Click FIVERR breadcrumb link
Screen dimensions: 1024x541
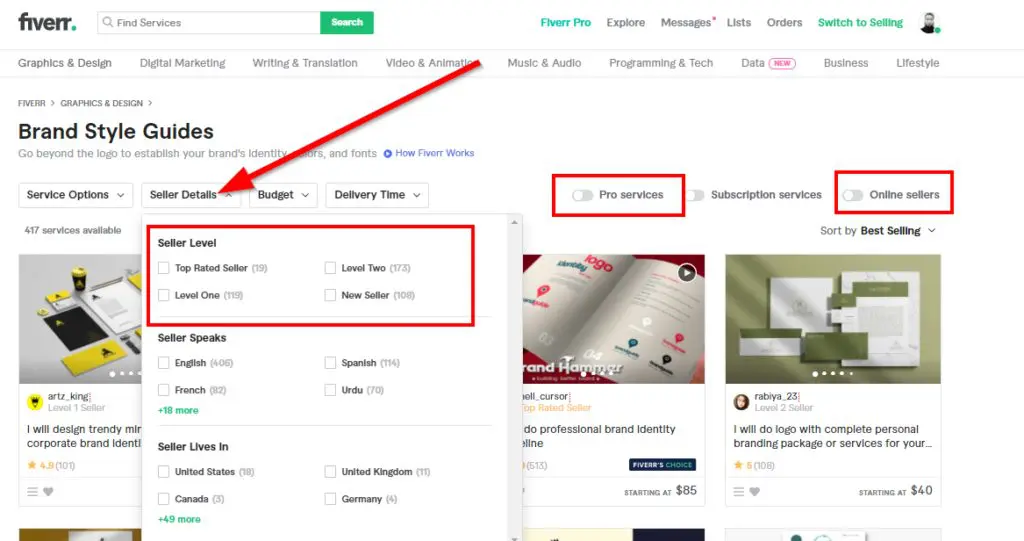(x=31, y=103)
